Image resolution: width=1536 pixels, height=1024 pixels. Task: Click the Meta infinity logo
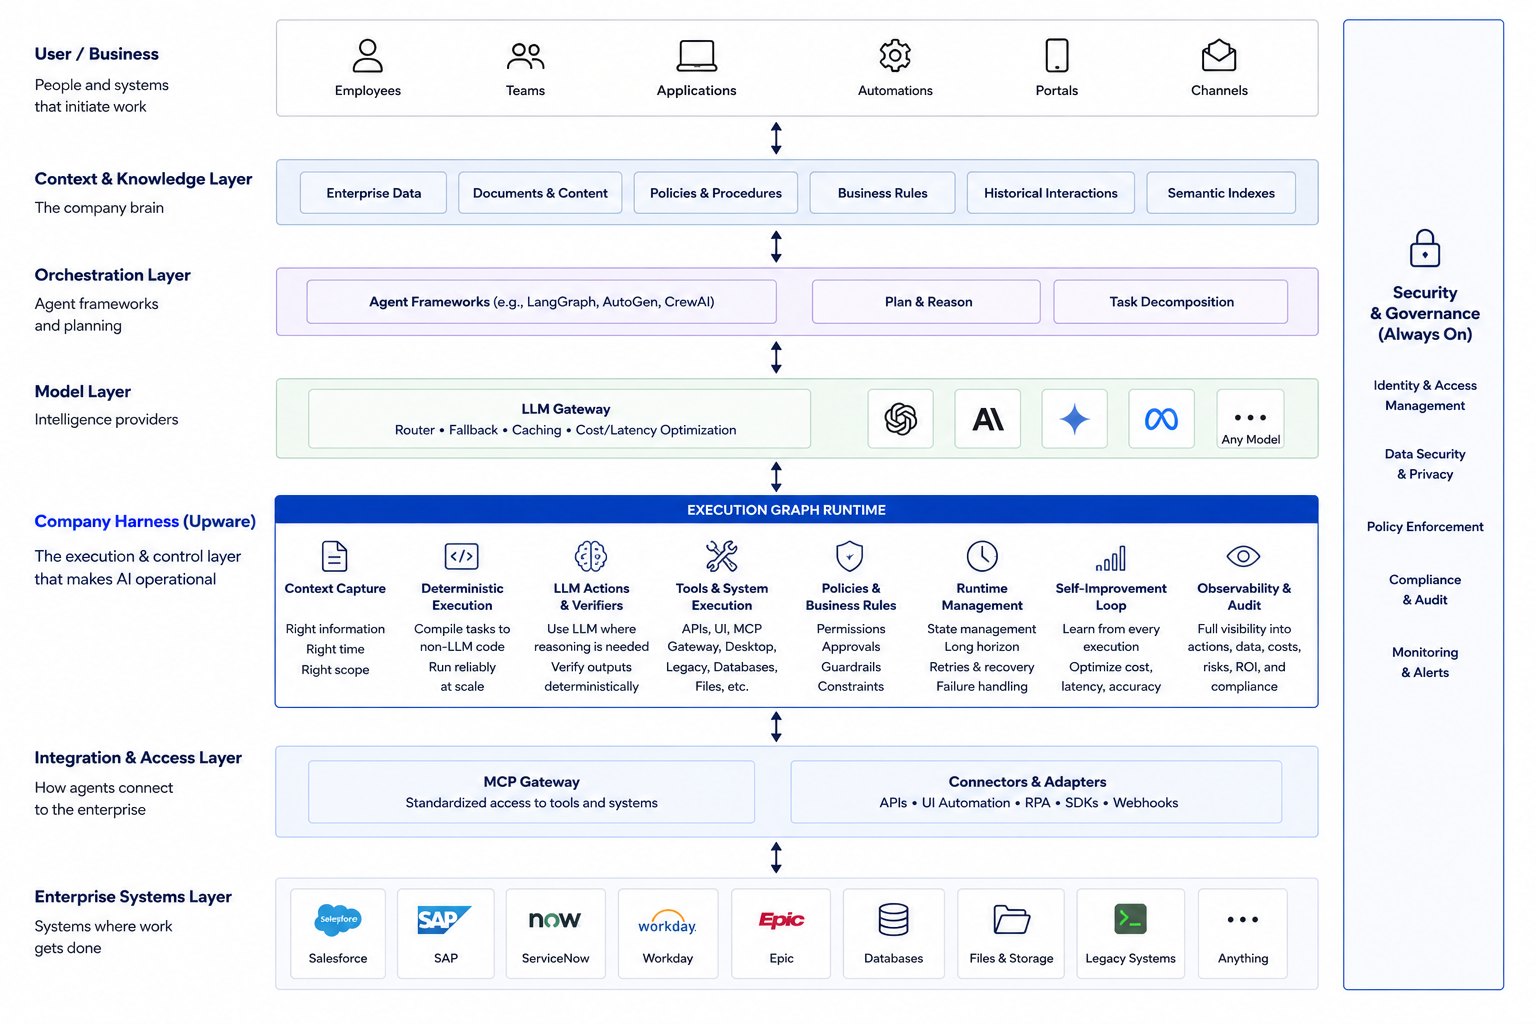click(1161, 419)
